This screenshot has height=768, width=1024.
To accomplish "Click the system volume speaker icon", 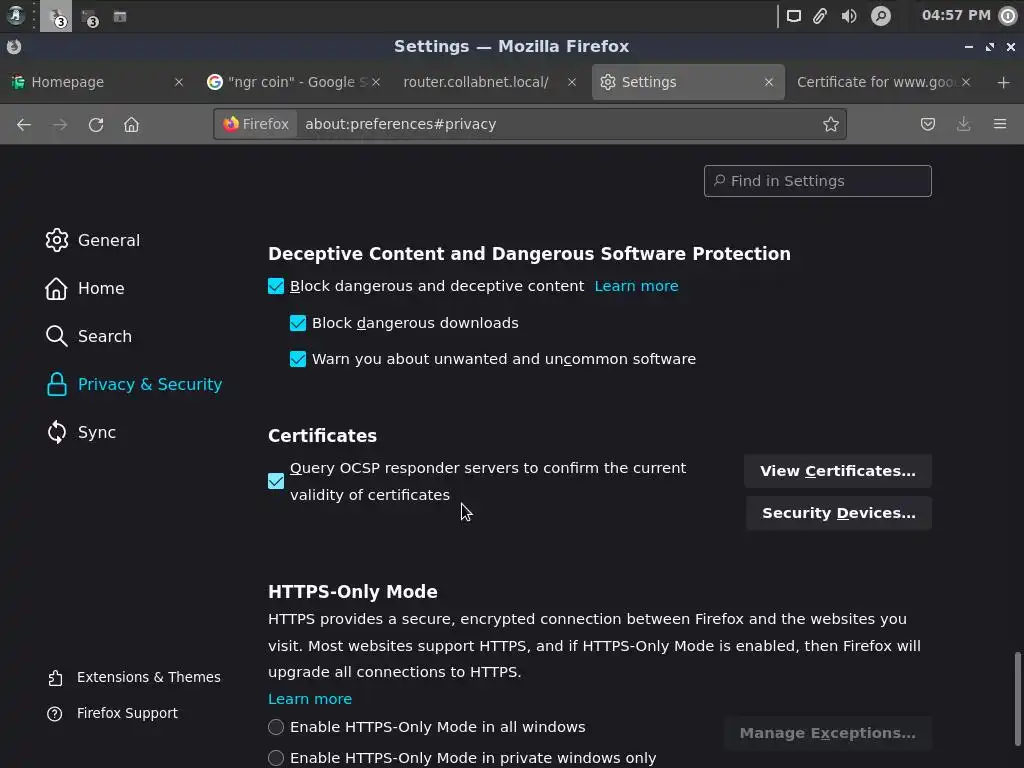I will pos(849,16).
